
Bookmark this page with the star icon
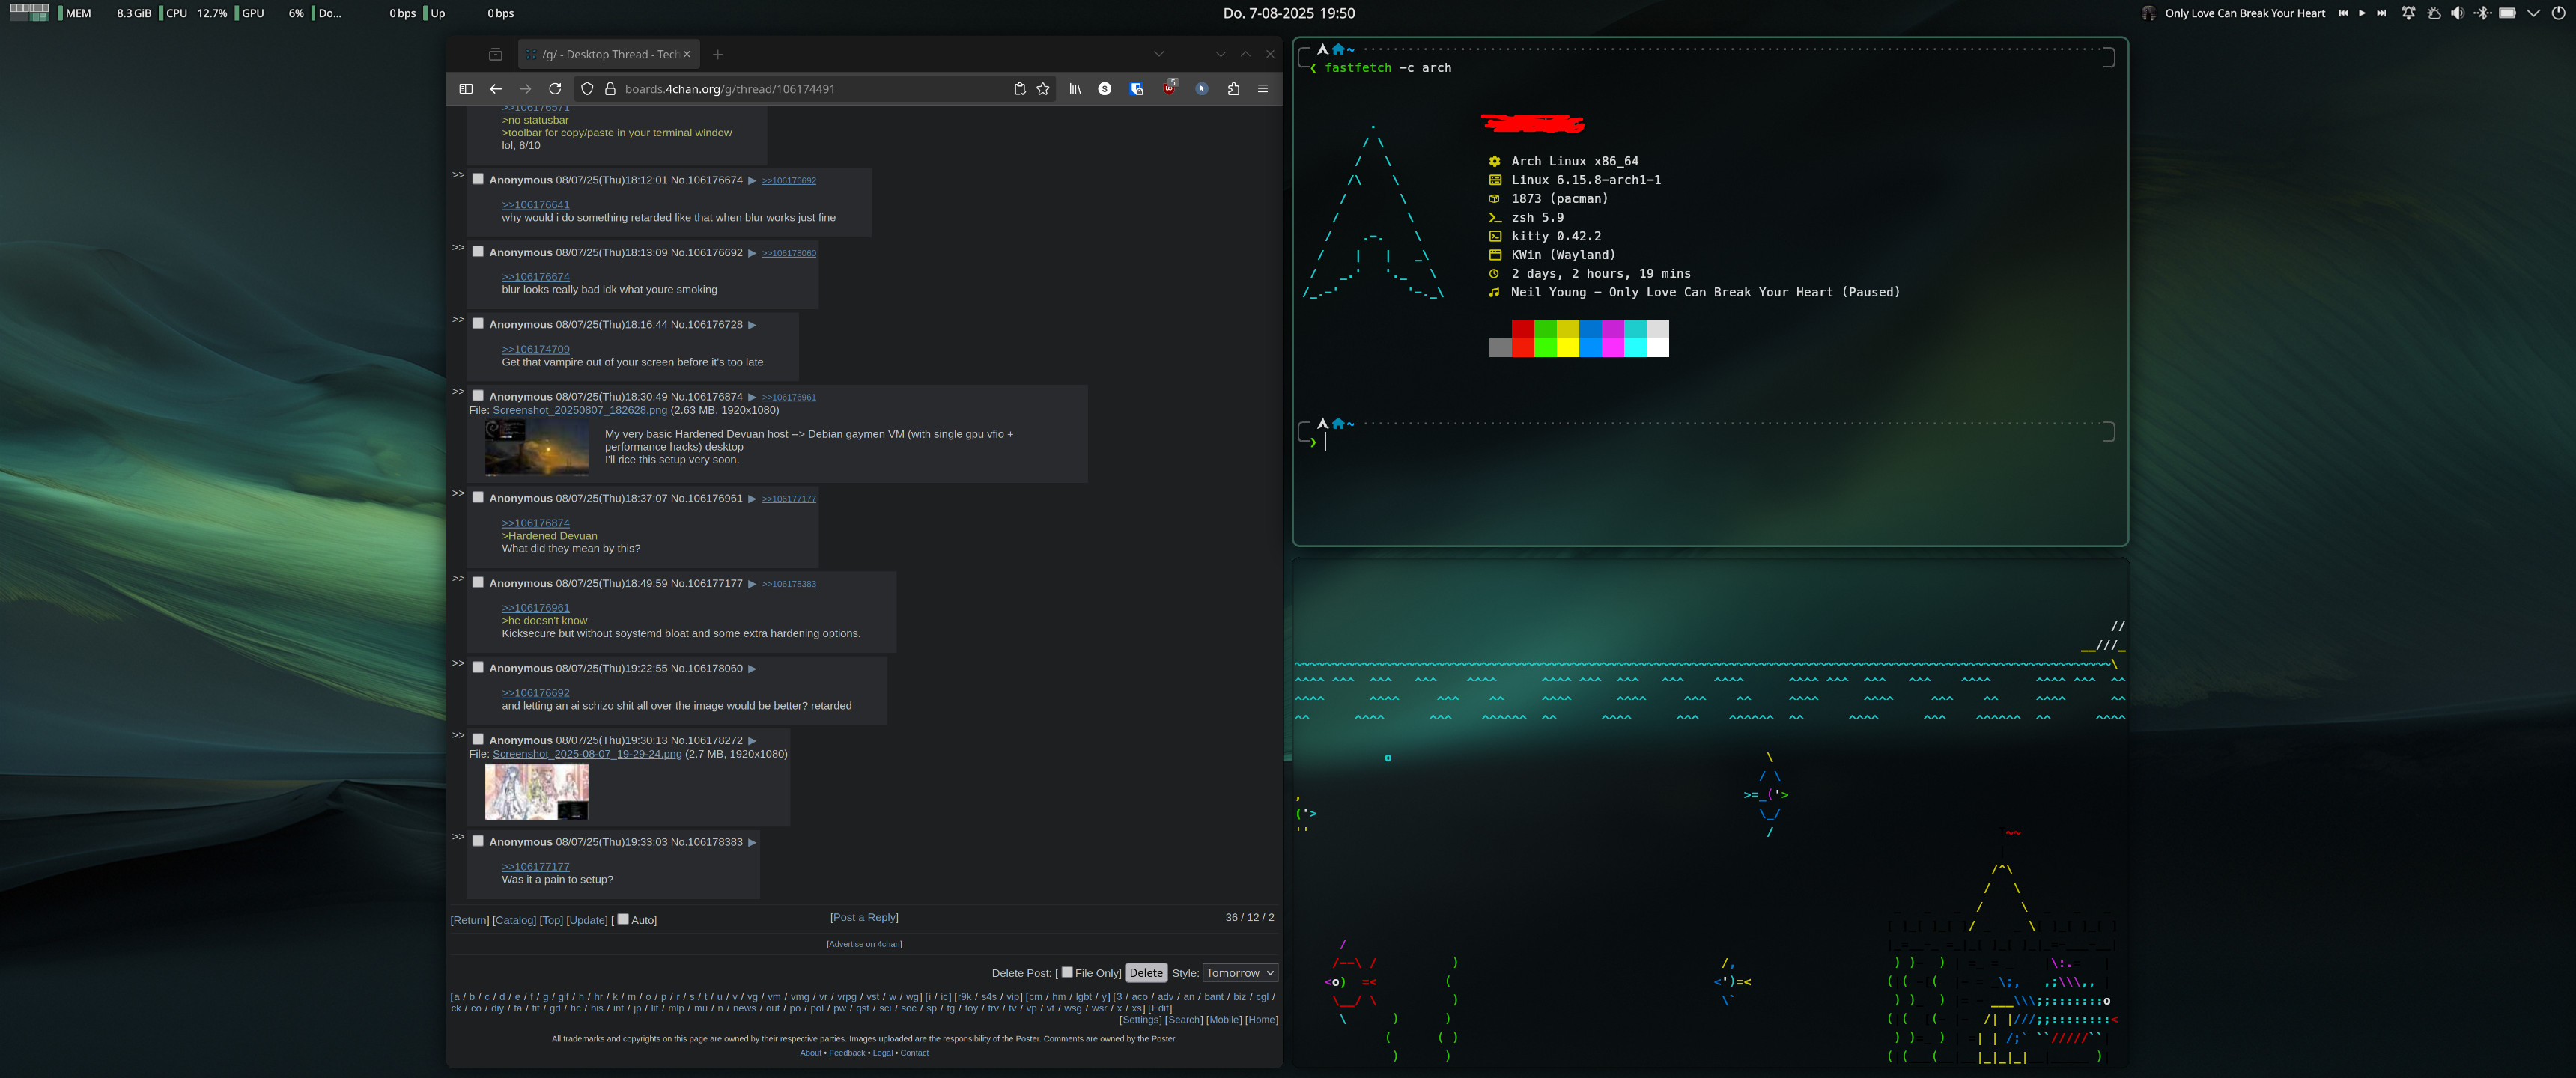[1043, 89]
